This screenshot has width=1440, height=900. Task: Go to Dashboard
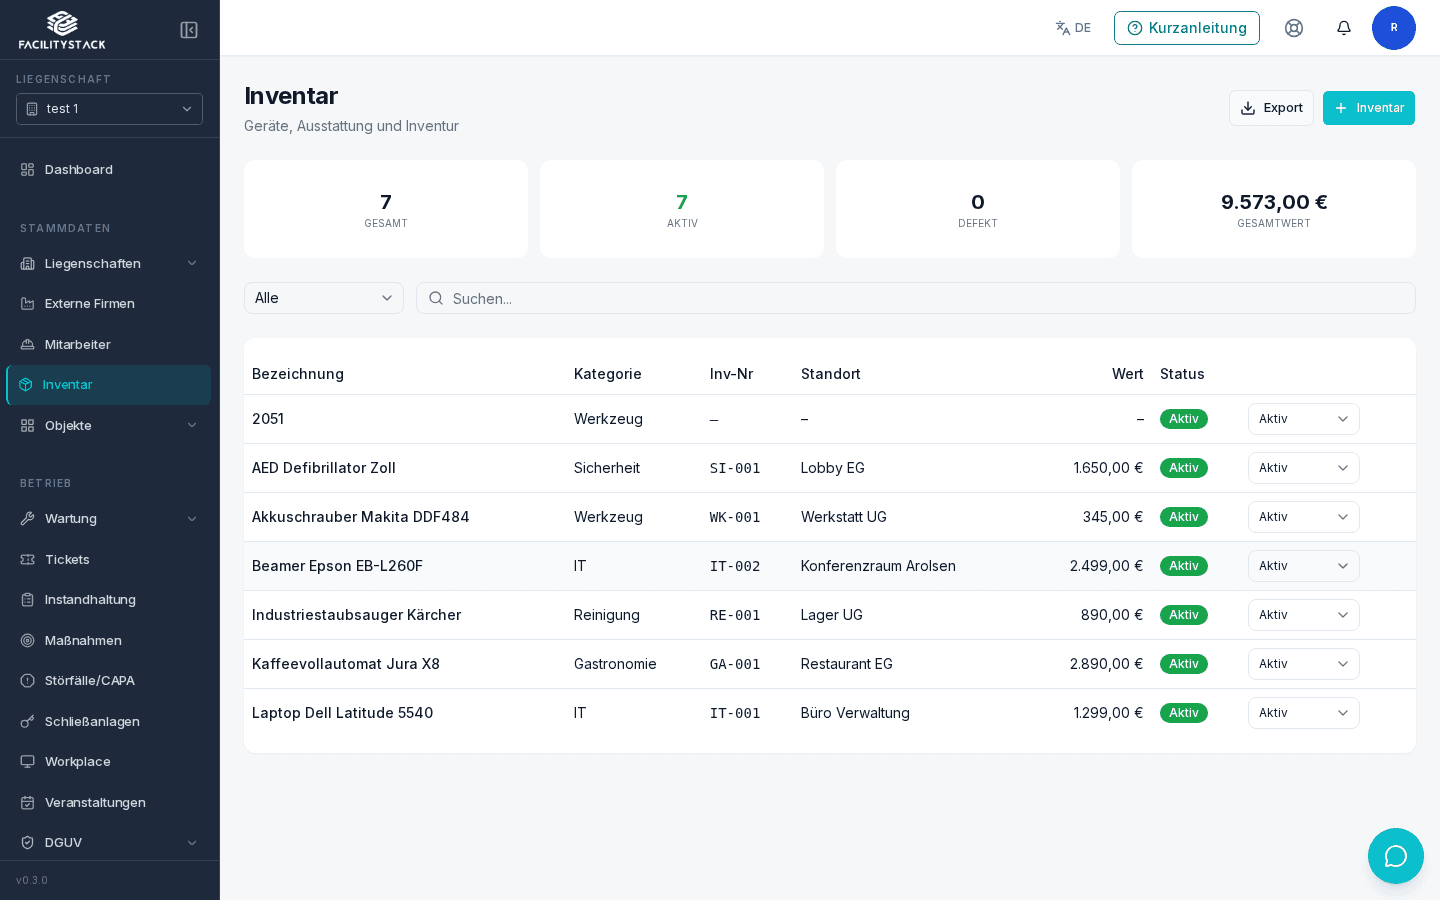pyautogui.click(x=110, y=170)
